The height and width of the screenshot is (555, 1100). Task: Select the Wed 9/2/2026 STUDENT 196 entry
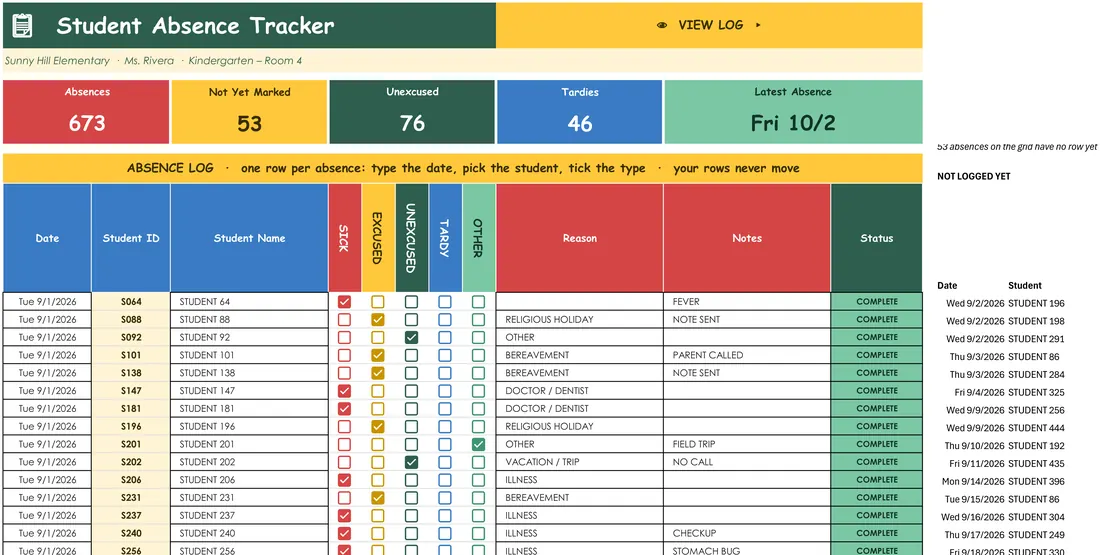1005,303
